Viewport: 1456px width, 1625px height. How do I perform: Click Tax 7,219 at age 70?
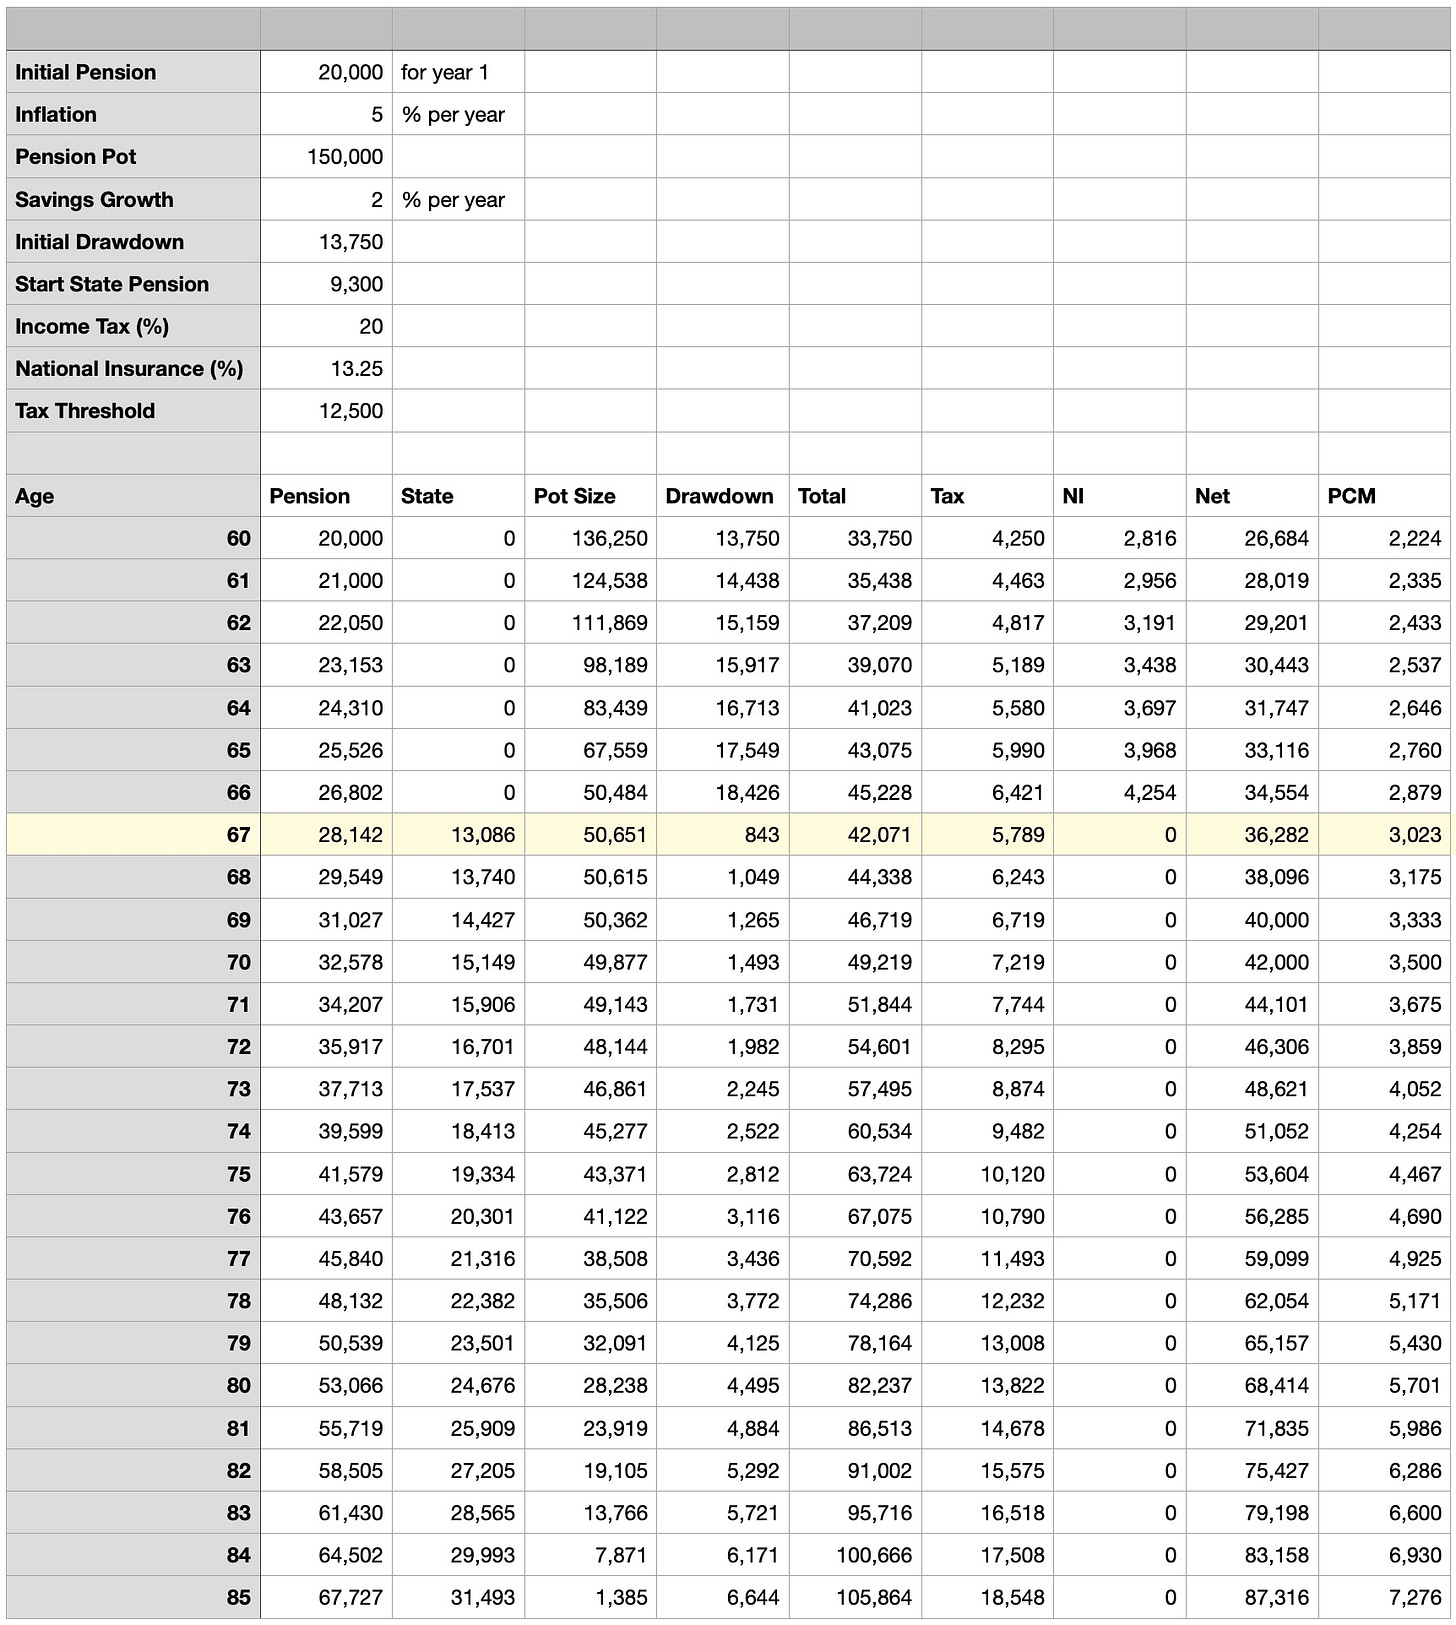(x=987, y=962)
